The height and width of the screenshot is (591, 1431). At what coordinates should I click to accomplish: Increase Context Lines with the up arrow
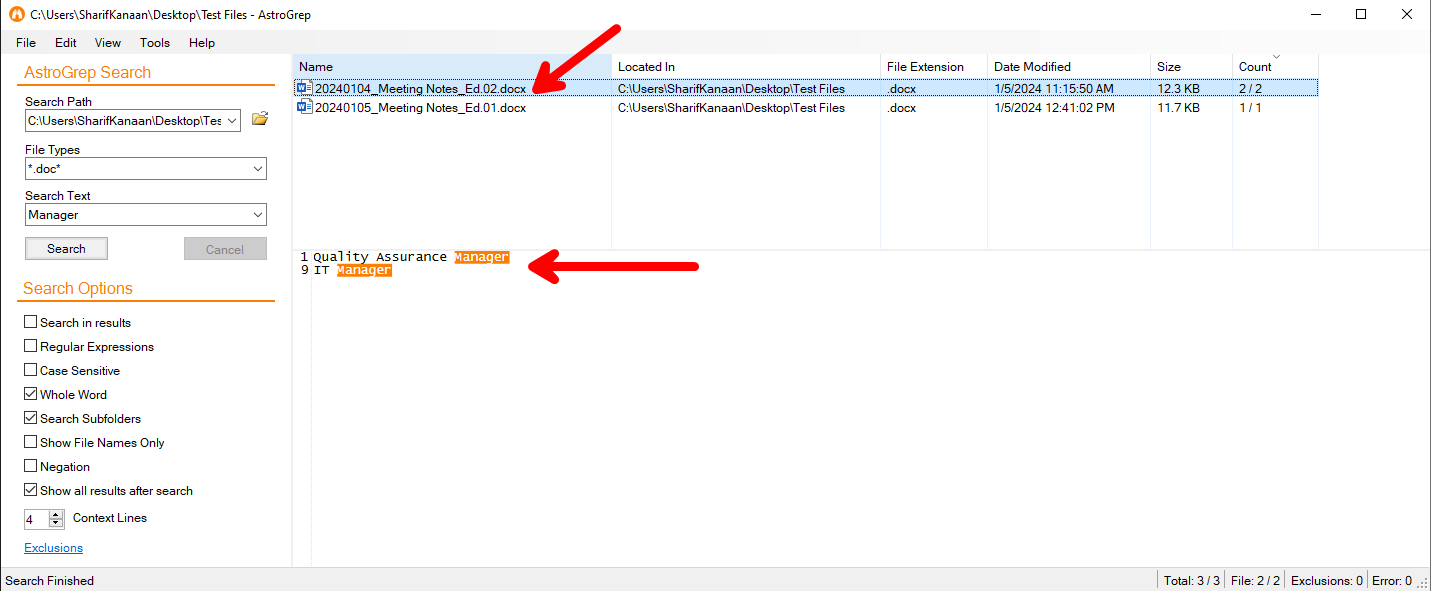56,514
